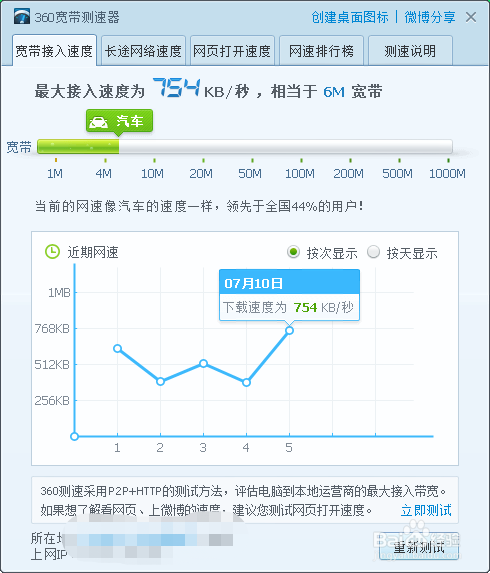Click the clock icon beside 近期网速
The width and height of the screenshot is (490, 573).
(52, 252)
